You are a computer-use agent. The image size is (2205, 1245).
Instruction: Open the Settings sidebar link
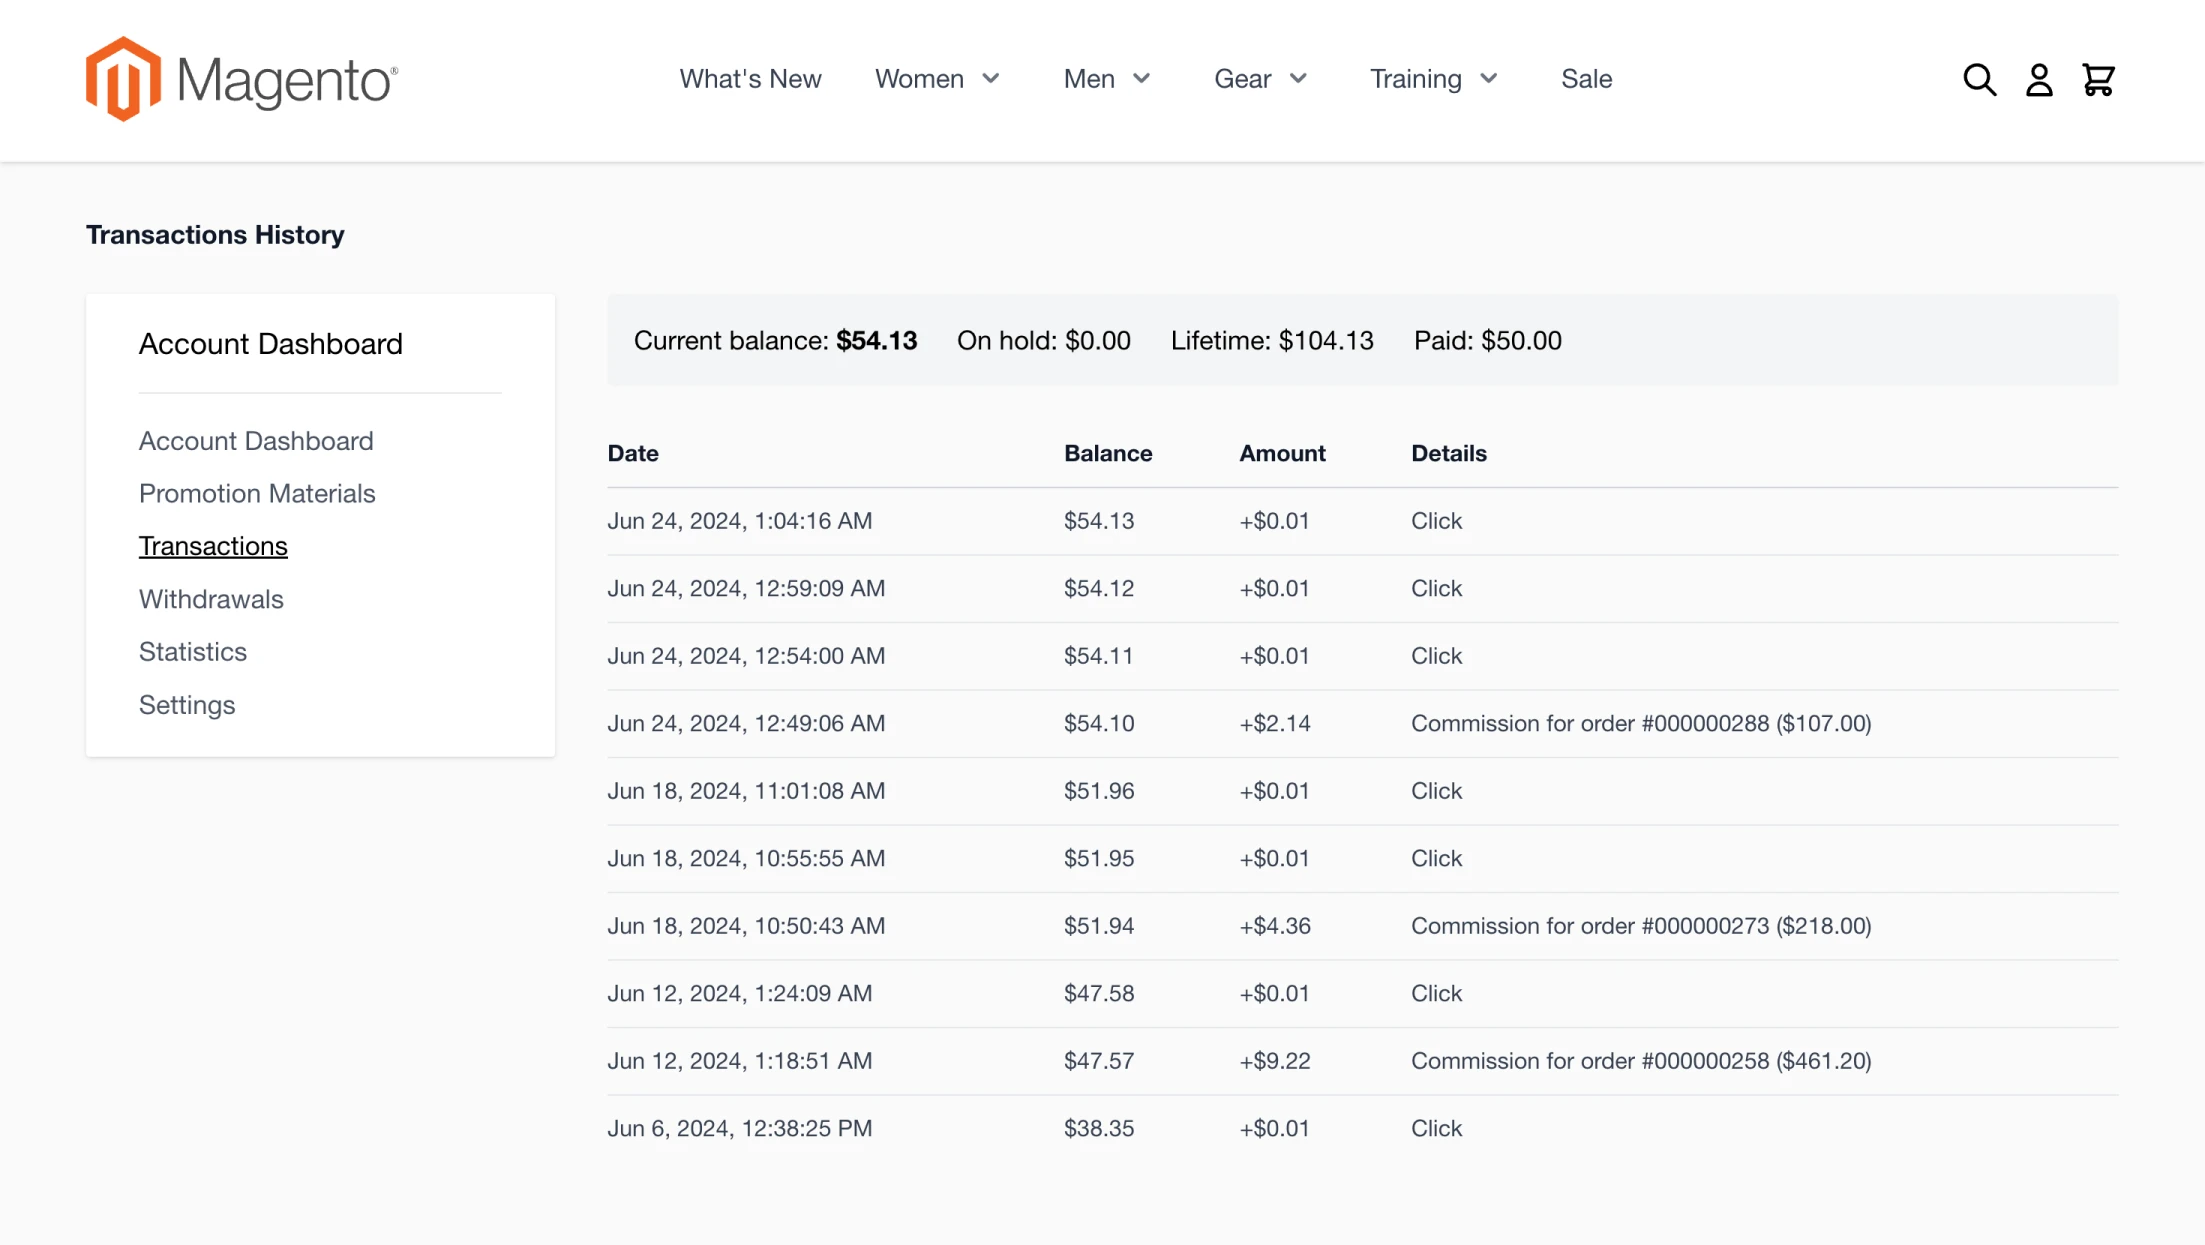pyautogui.click(x=187, y=705)
